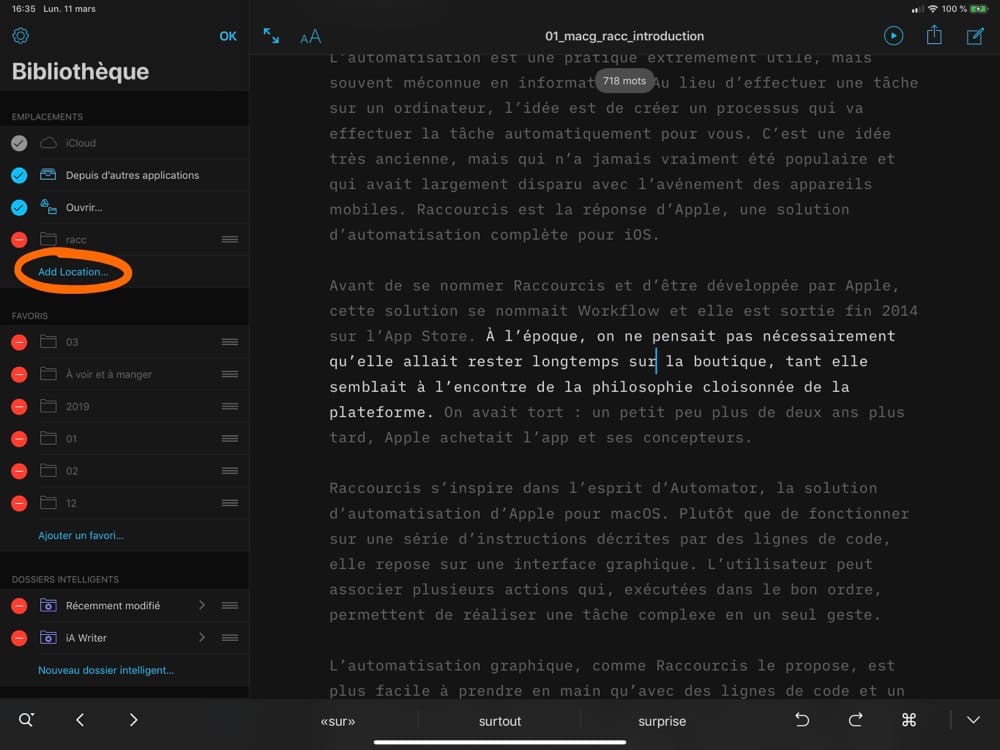This screenshot has width=1000, height=750.
Task: Open command key shortcuts icon
Action: 909,720
